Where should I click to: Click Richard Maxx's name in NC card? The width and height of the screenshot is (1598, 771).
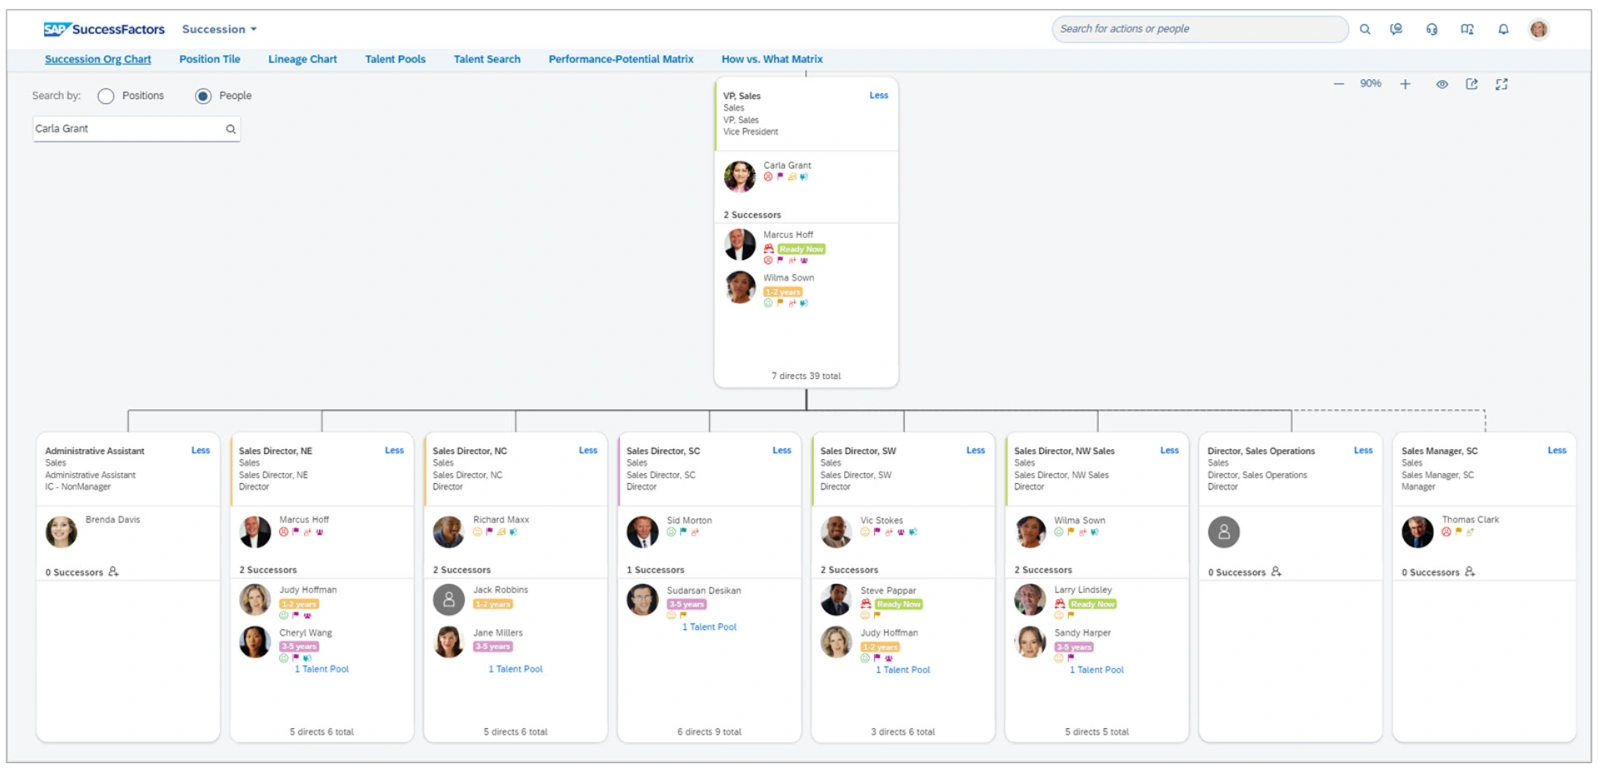[501, 520]
